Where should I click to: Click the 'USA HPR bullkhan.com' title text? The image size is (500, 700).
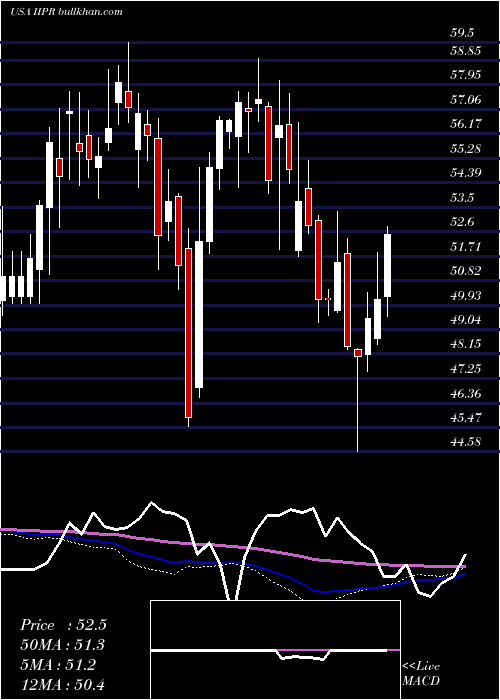click(66, 11)
